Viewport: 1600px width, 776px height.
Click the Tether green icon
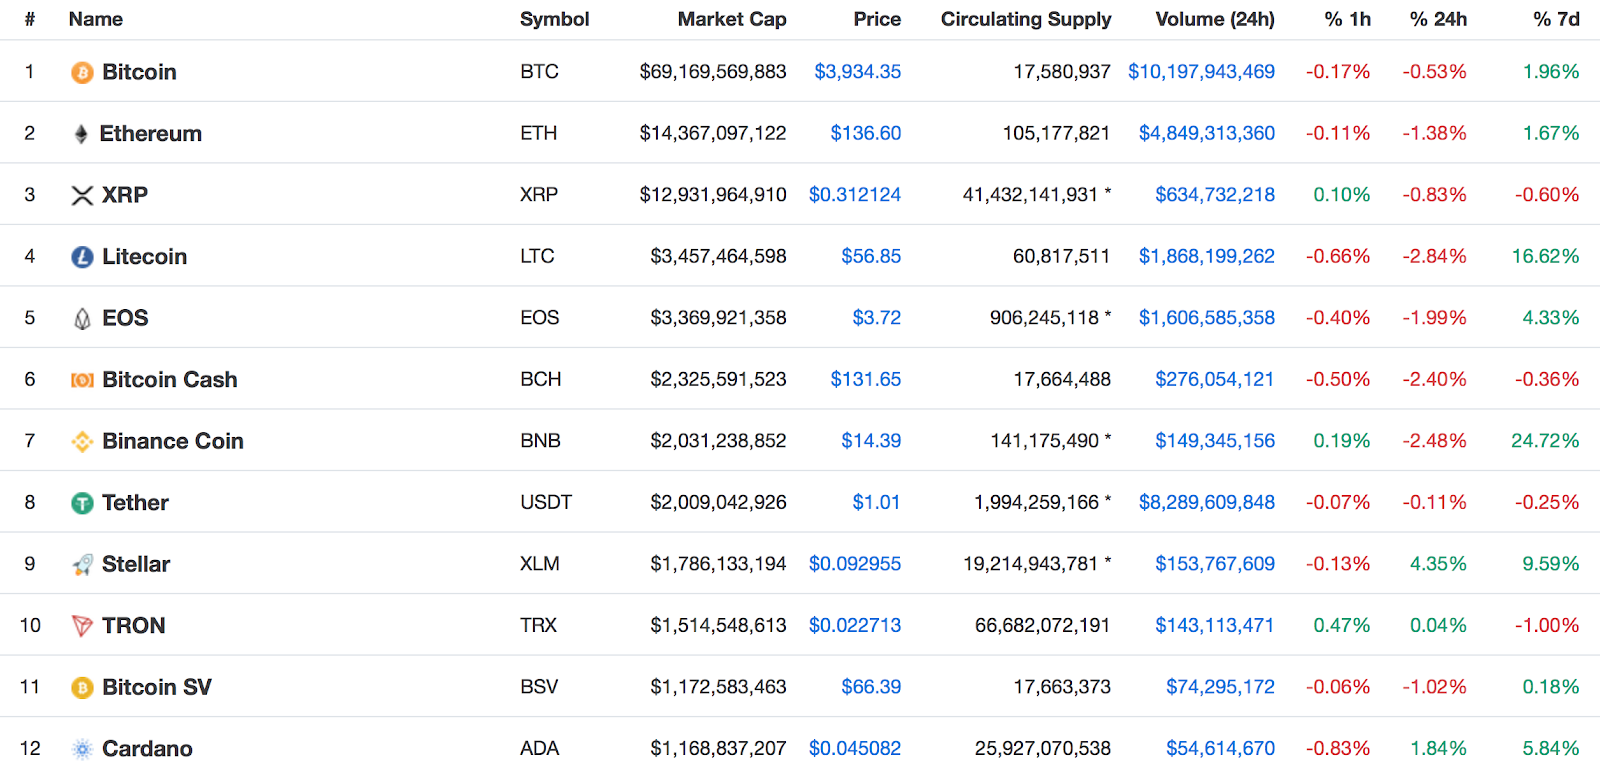pyautogui.click(x=82, y=503)
